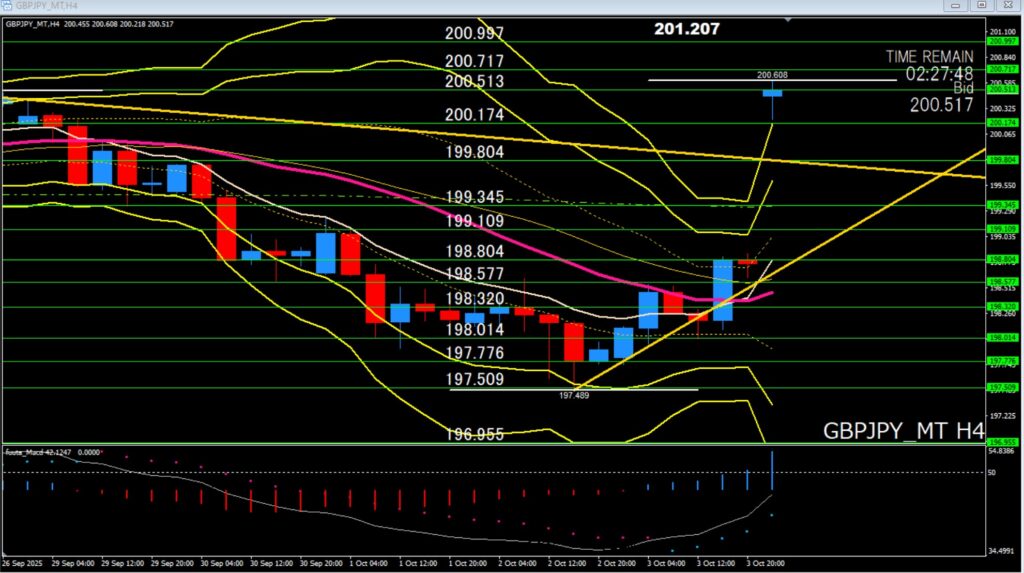The image size is (1024, 573).
Task: Click the chart window icon in title bar
Action: click(x=8, y=5)
